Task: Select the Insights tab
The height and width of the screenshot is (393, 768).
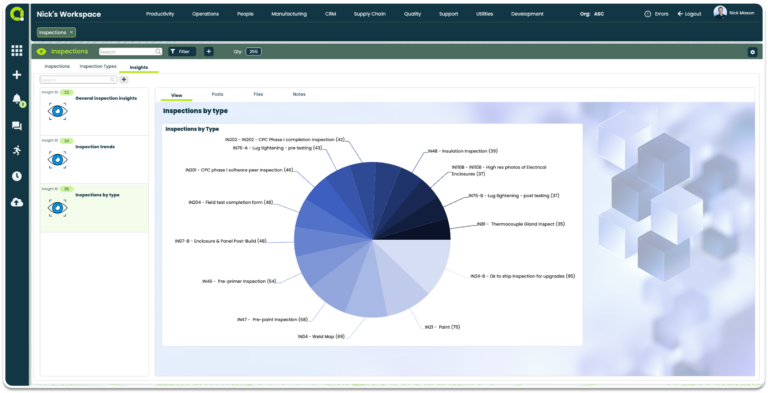Action: pyautogui.click(x=139, y=68)
